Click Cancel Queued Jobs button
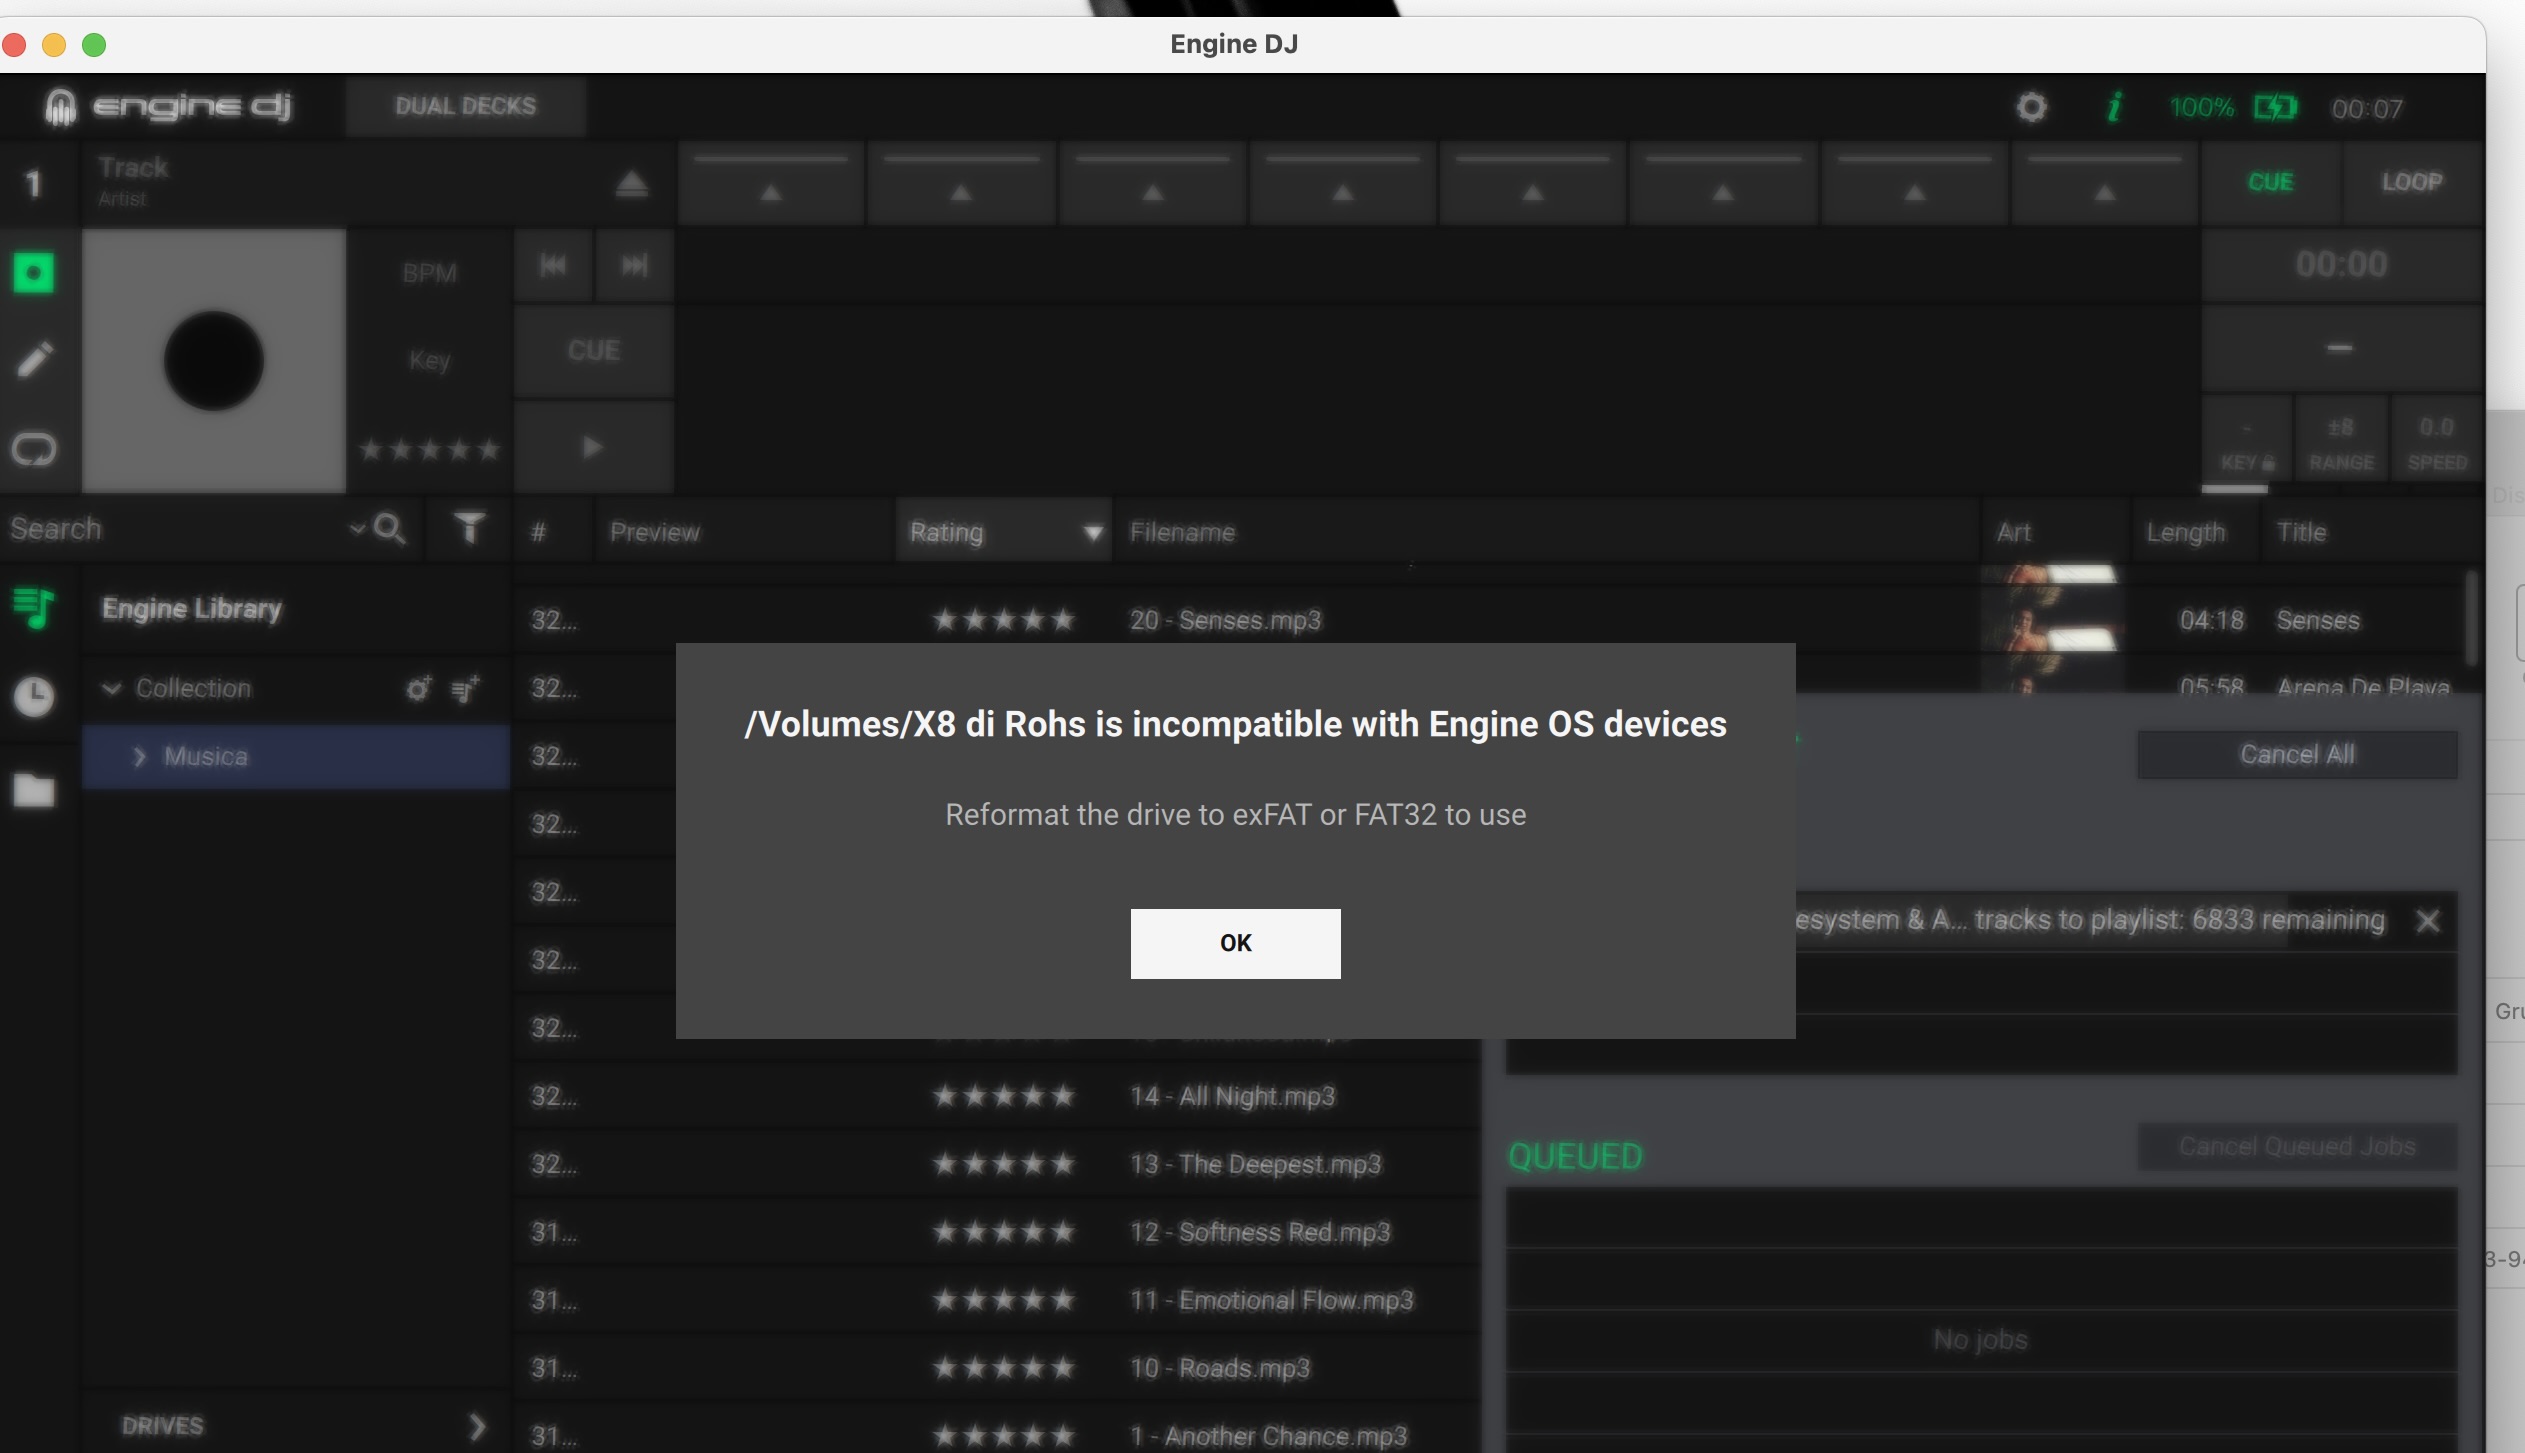Image resolution: width=2525 pixels, height=1453 pixels. tap(2297, 1146)
